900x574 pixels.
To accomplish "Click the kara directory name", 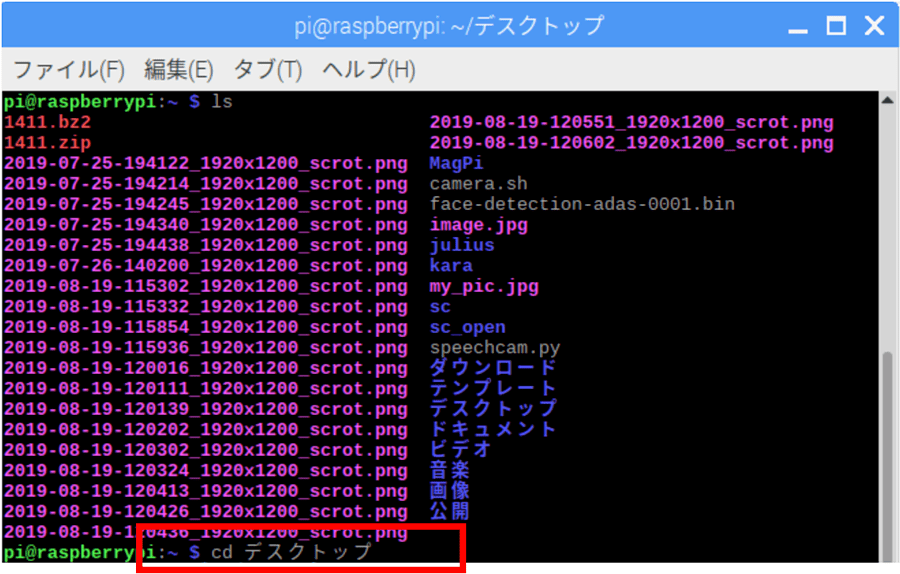I will pyautogui.click(x=451, y=266).
